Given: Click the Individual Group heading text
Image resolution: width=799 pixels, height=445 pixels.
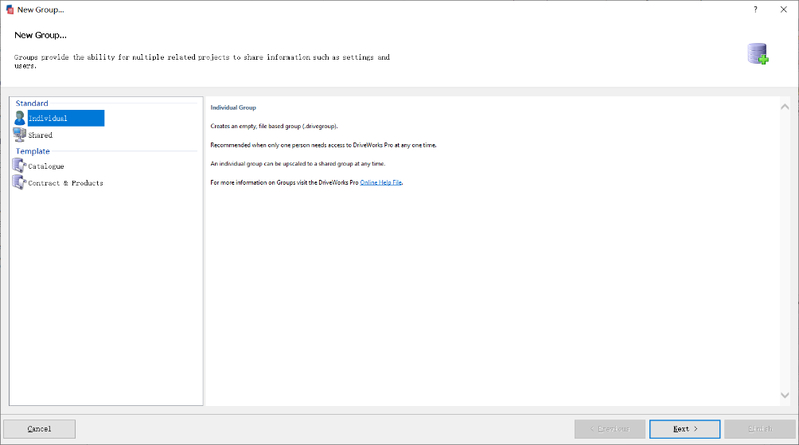Looking at the screenshot, I should [233, 108].
